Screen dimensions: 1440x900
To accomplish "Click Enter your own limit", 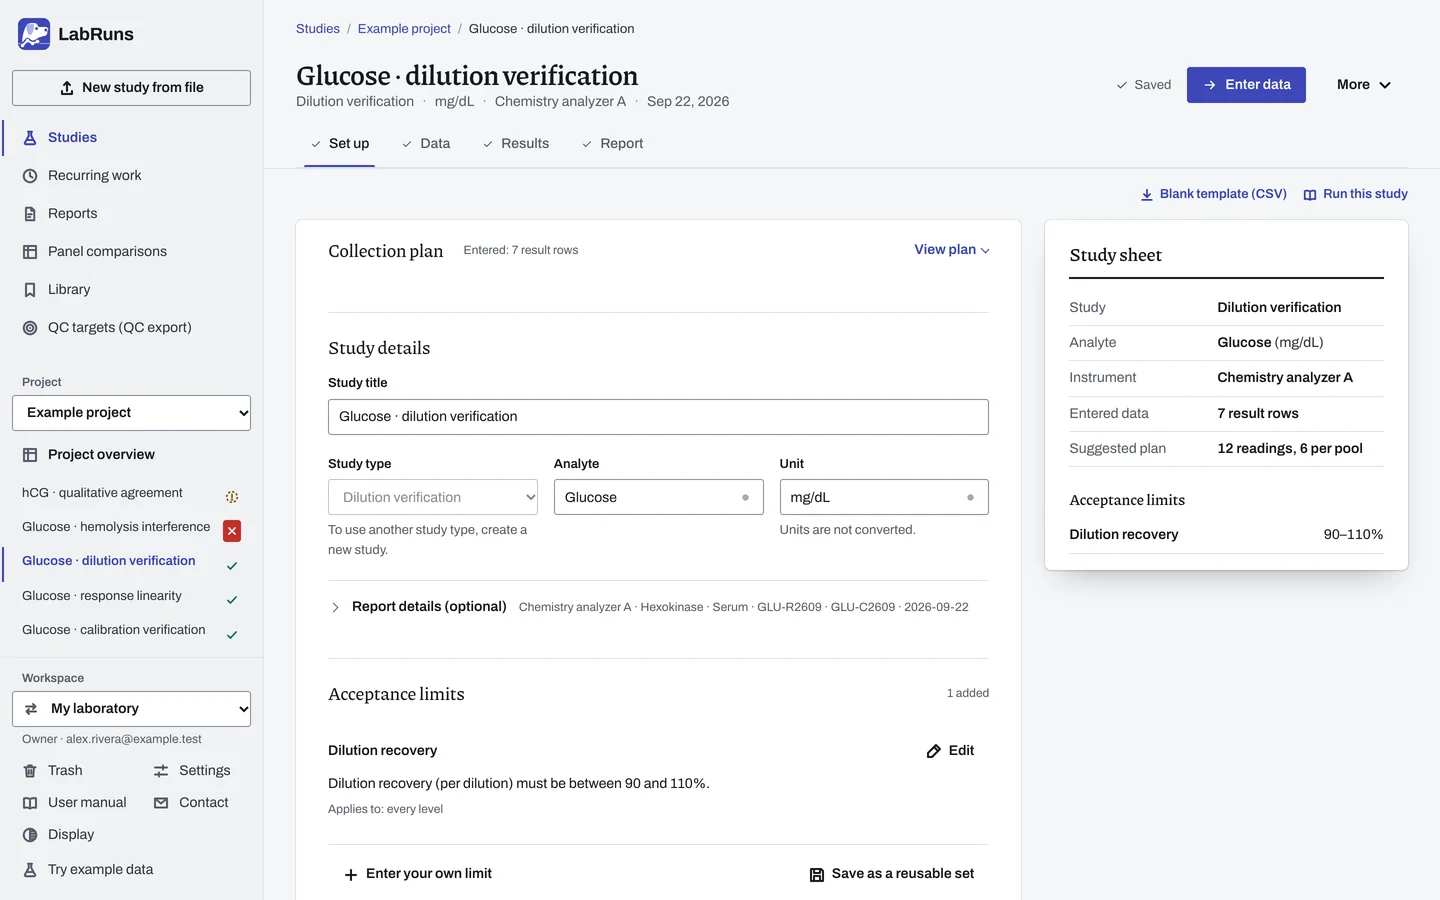I will (x=418, y=874).
